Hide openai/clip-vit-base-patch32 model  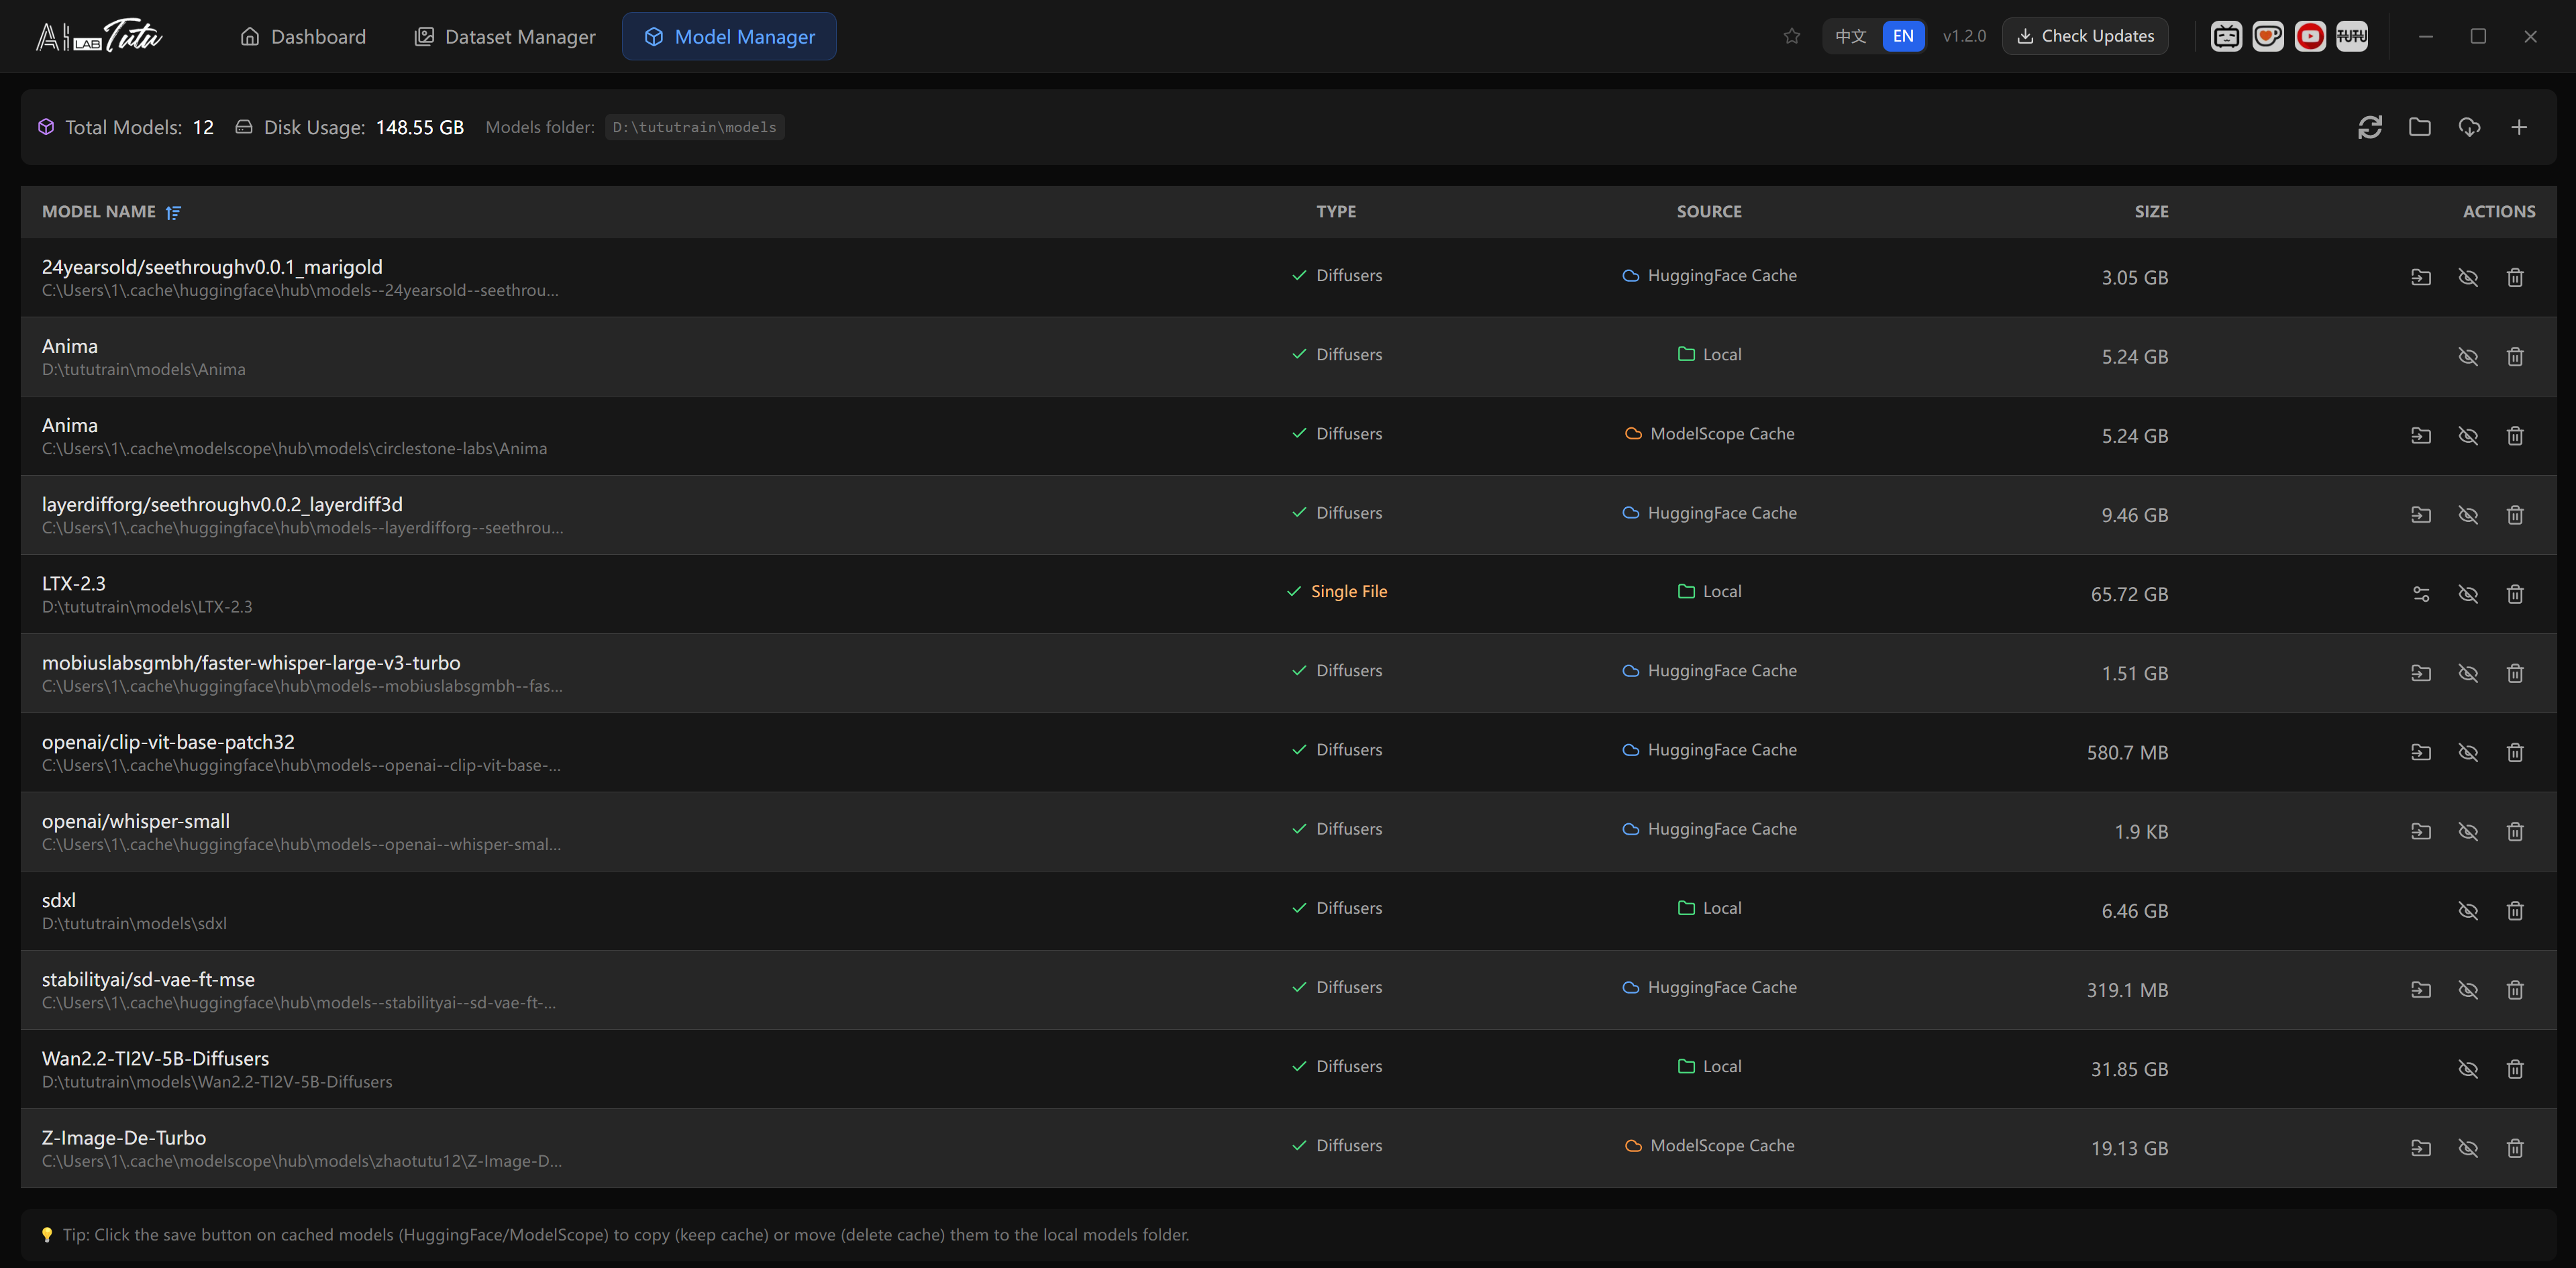(x=2467, y=751)
